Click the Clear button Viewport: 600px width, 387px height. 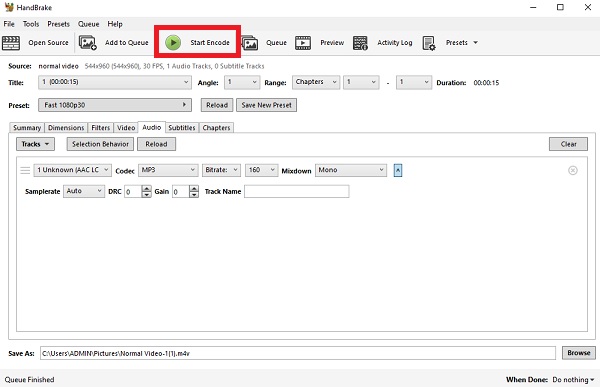568,144
